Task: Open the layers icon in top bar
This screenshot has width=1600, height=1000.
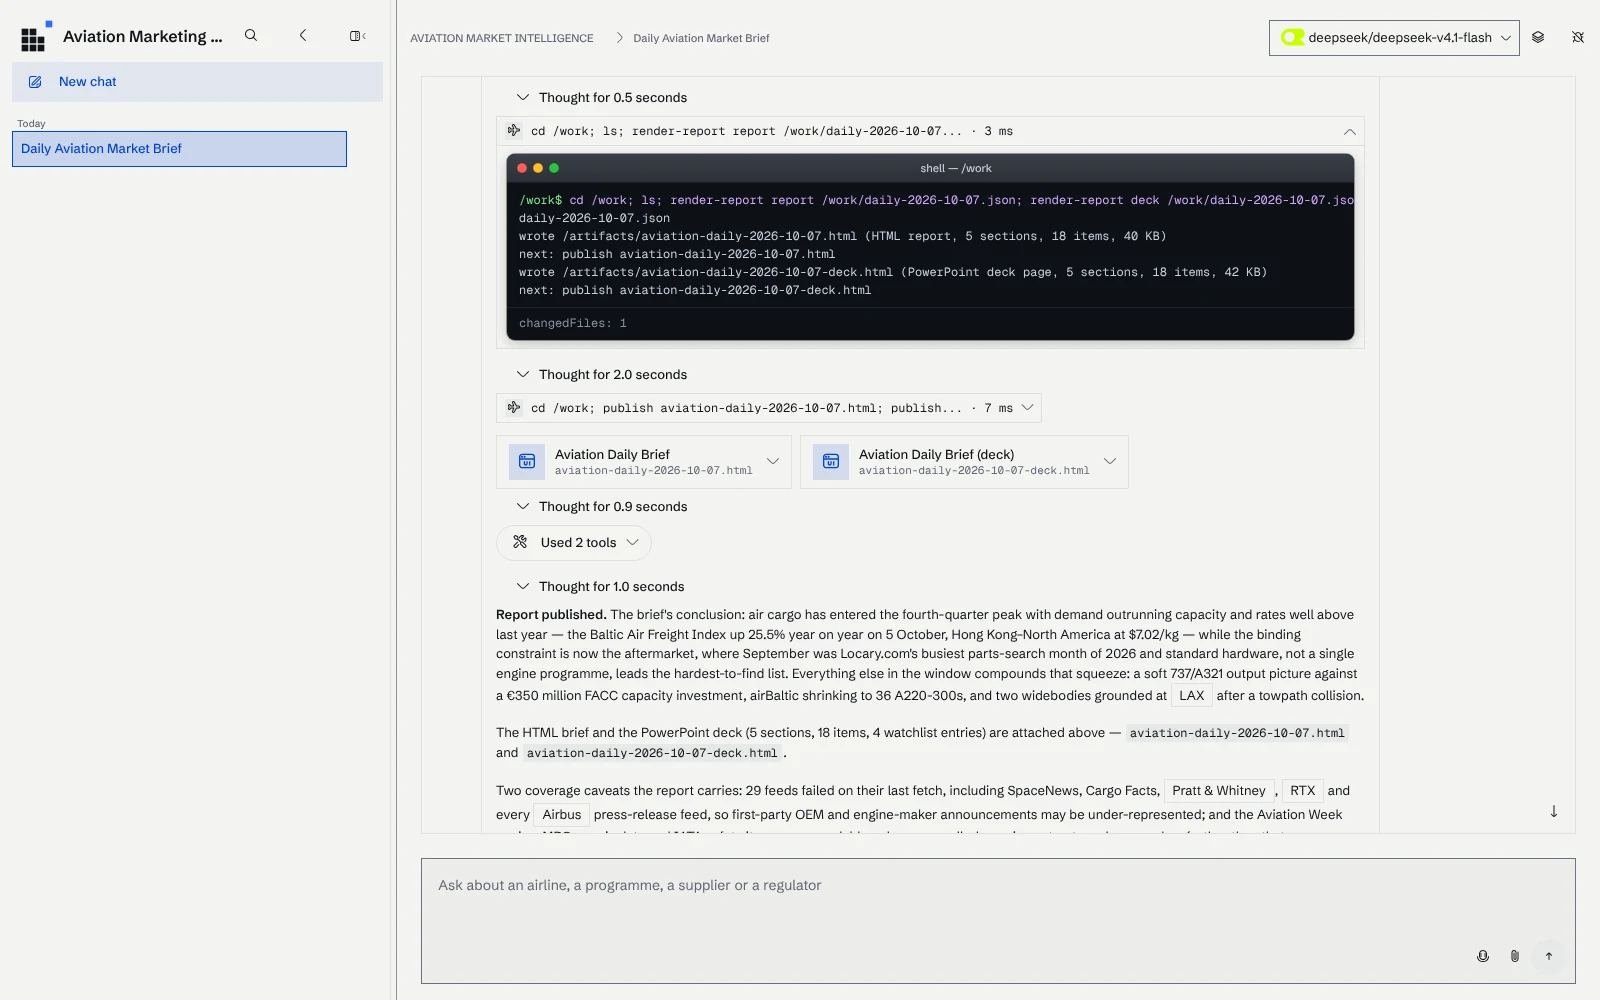Action: [1538, 37]
